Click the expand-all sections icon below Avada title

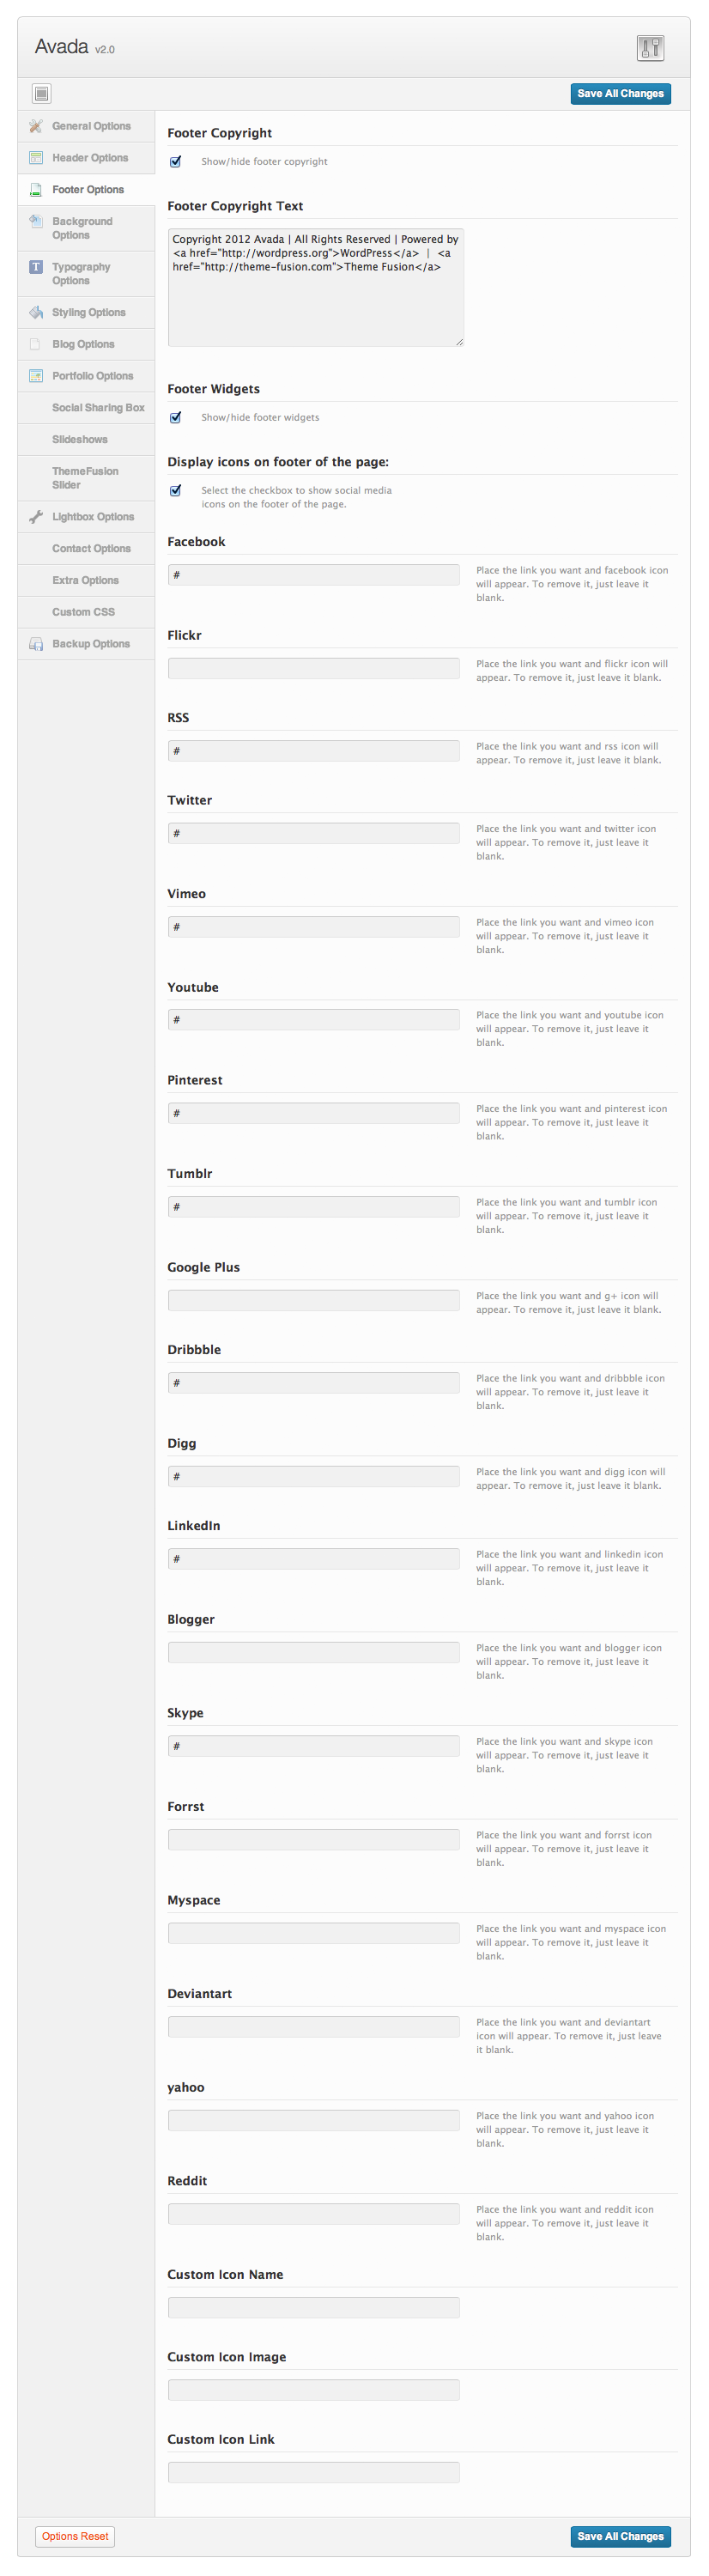41,94
